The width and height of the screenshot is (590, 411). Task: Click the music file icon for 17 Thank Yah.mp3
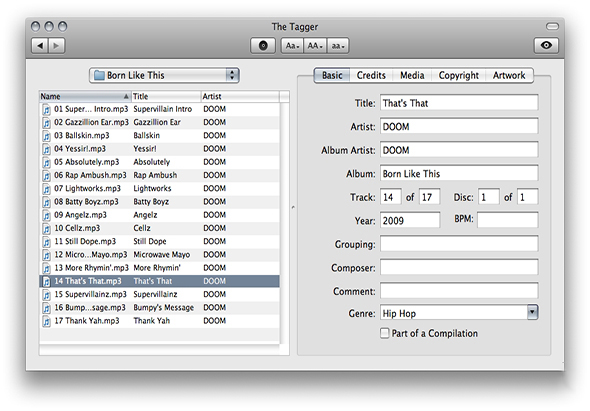(x=46, y=321)
